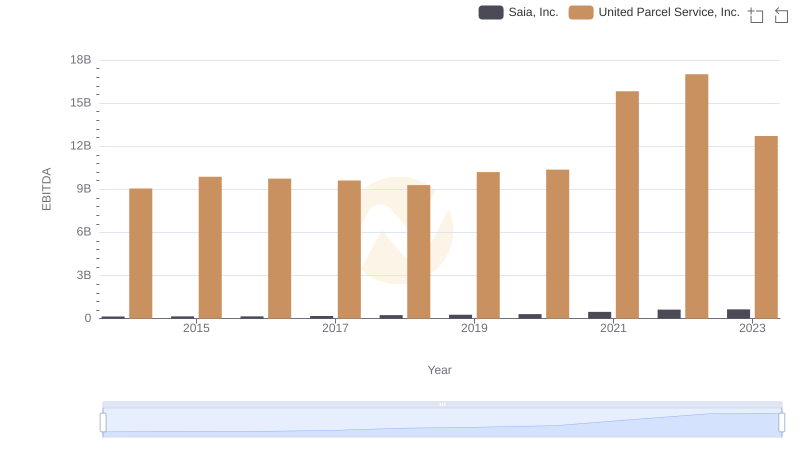Click the UPS bar for 2019
The width and height of the screenshot is (800, 461).
[488, 245]
